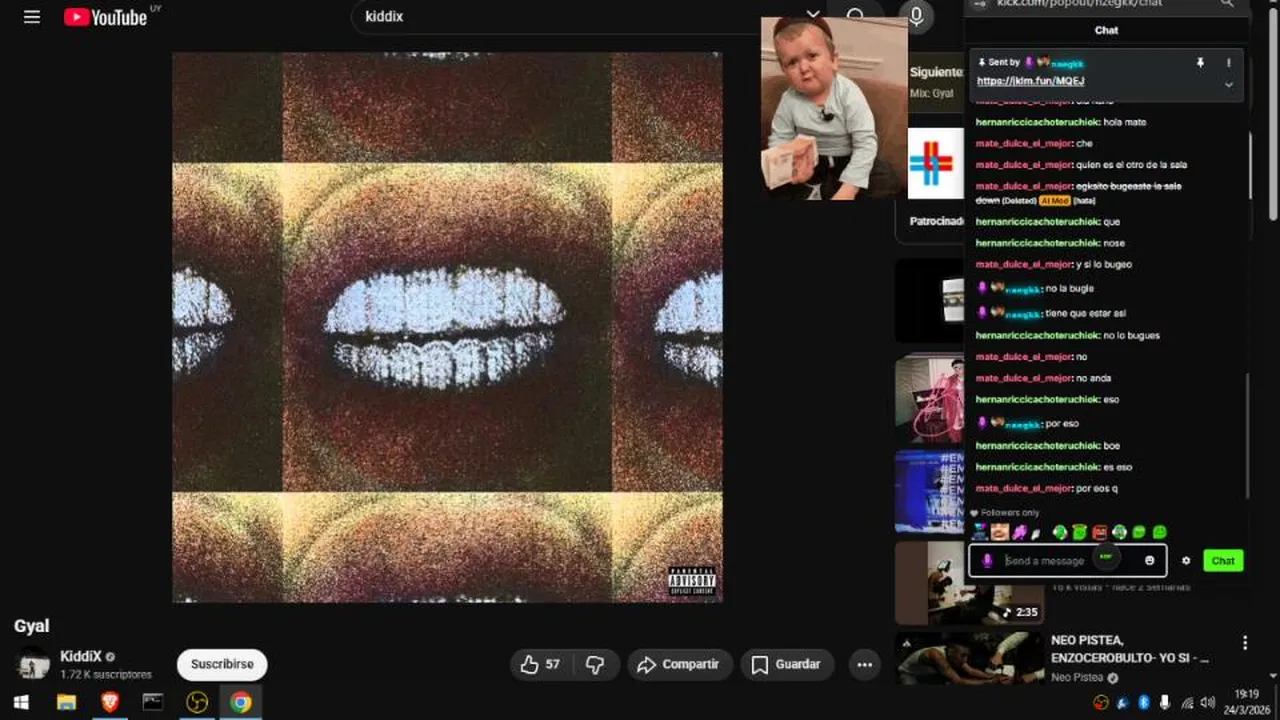Save the video with Guardar

coord(787,665)
